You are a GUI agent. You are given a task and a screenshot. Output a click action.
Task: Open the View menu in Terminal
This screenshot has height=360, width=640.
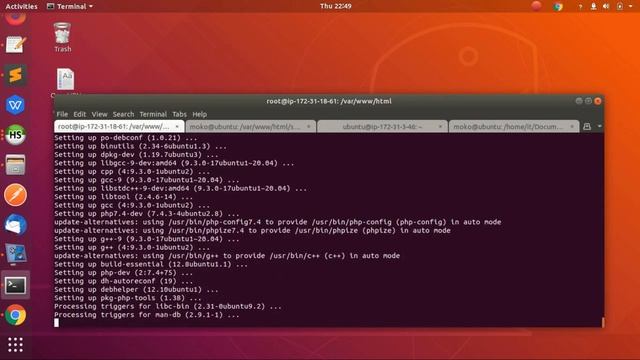99,114
